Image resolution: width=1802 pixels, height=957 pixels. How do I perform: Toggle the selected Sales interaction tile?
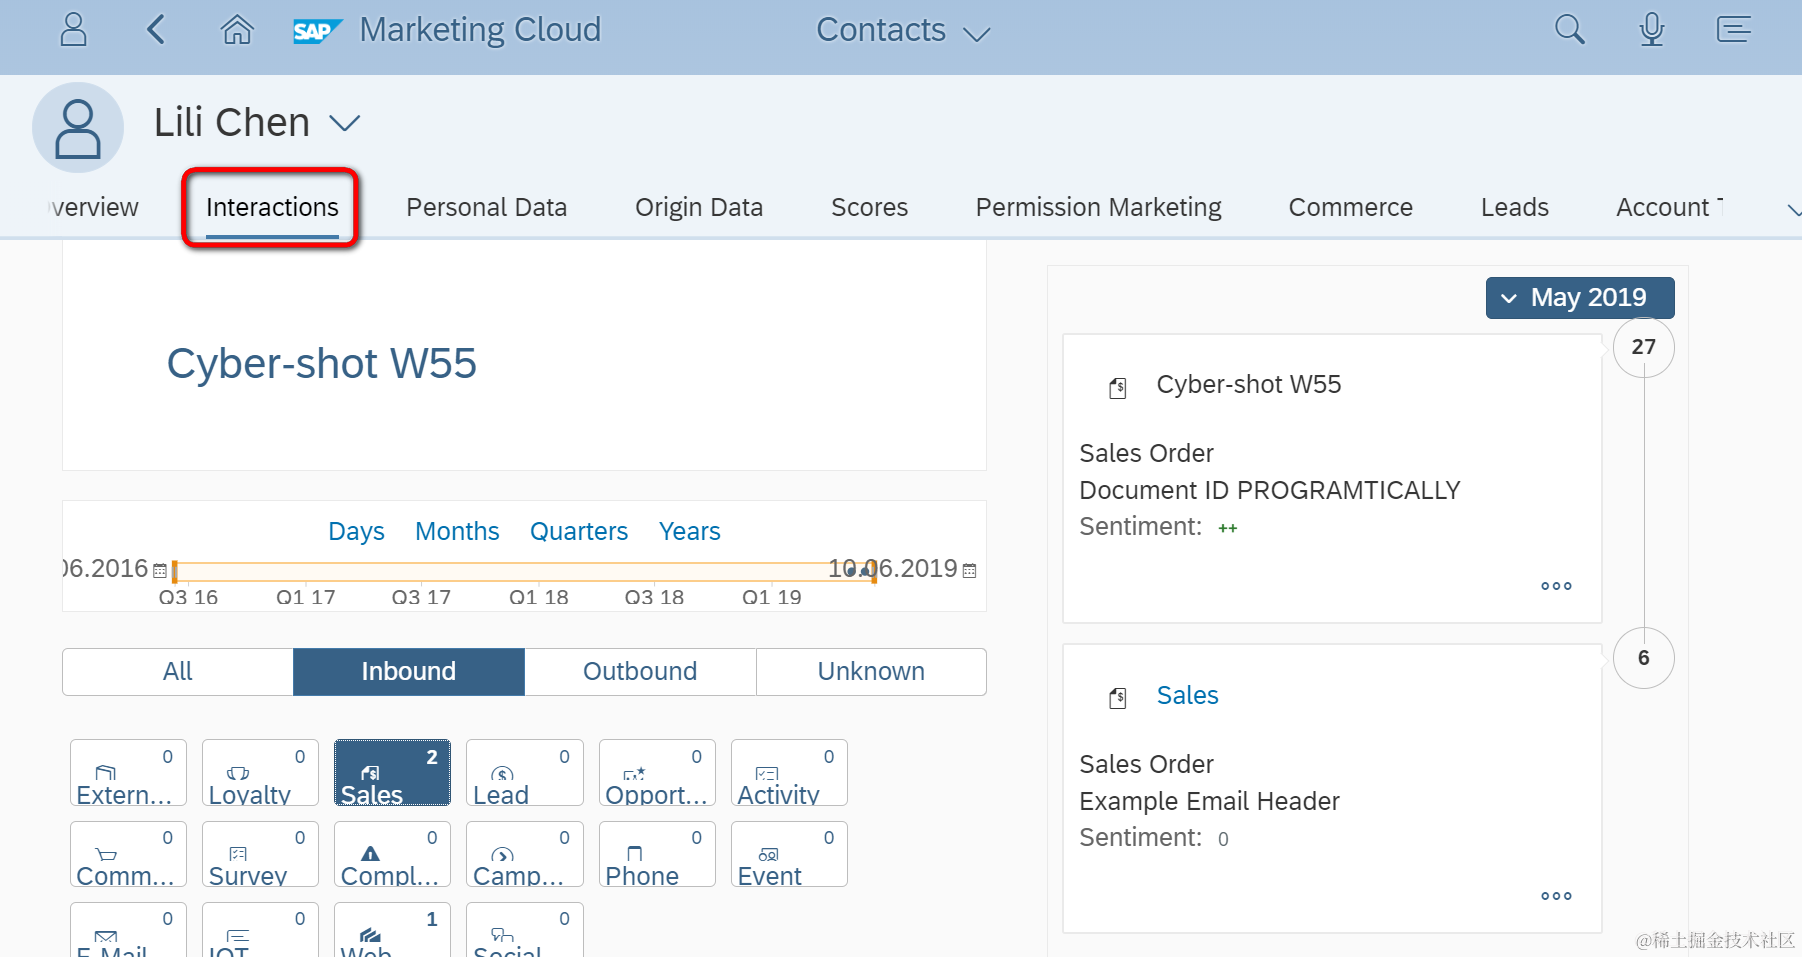point(392,773)
